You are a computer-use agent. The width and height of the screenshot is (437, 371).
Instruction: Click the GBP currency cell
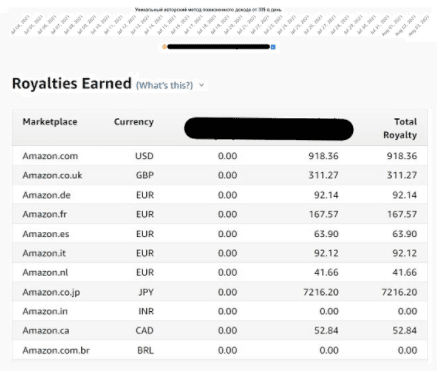145,175
